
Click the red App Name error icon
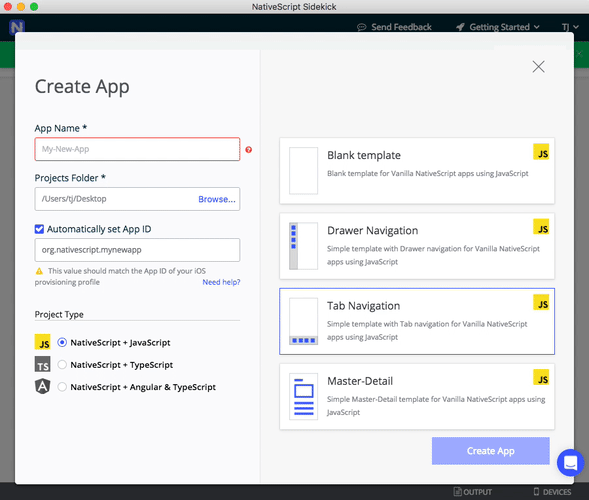249,150
